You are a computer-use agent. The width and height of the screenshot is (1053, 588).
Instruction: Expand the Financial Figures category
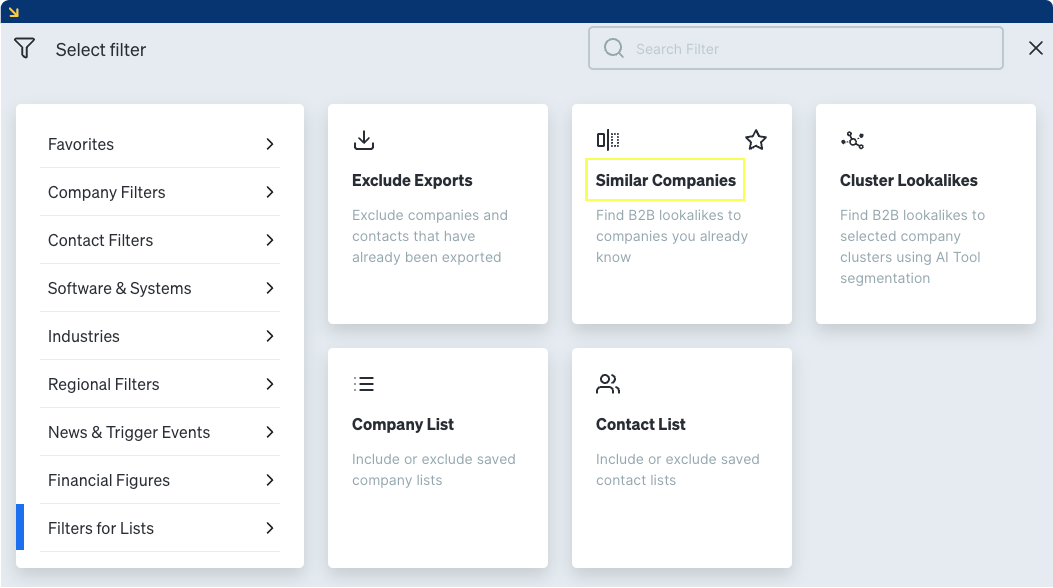point(160,480)
